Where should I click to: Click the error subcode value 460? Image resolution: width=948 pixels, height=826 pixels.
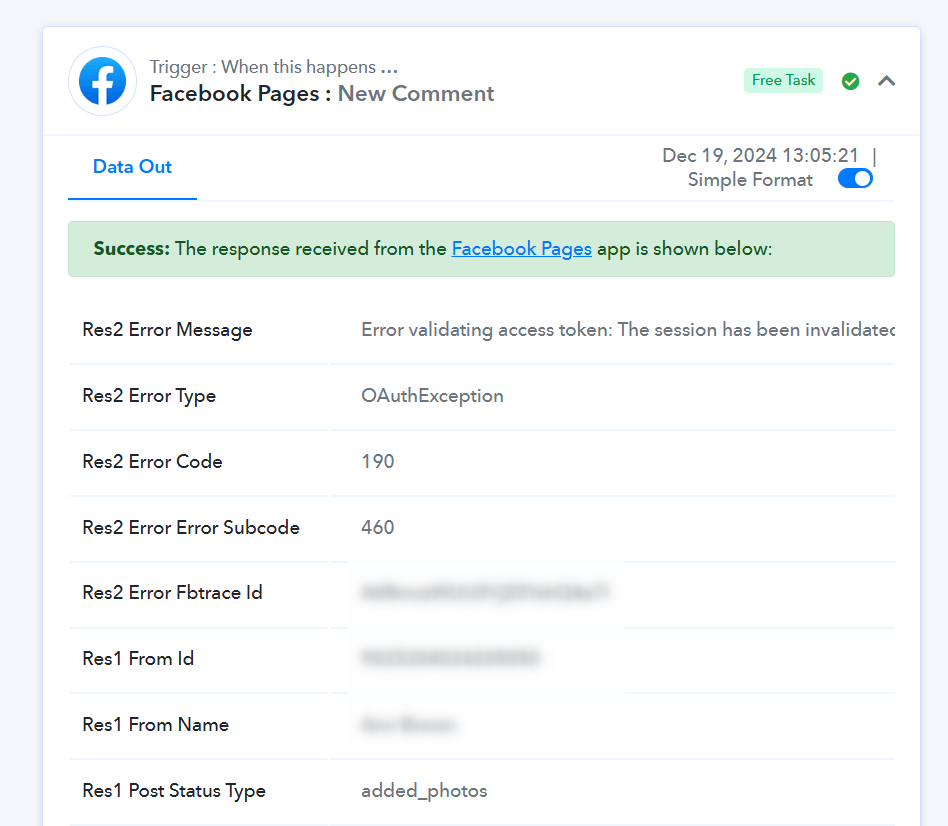point(378,528)
